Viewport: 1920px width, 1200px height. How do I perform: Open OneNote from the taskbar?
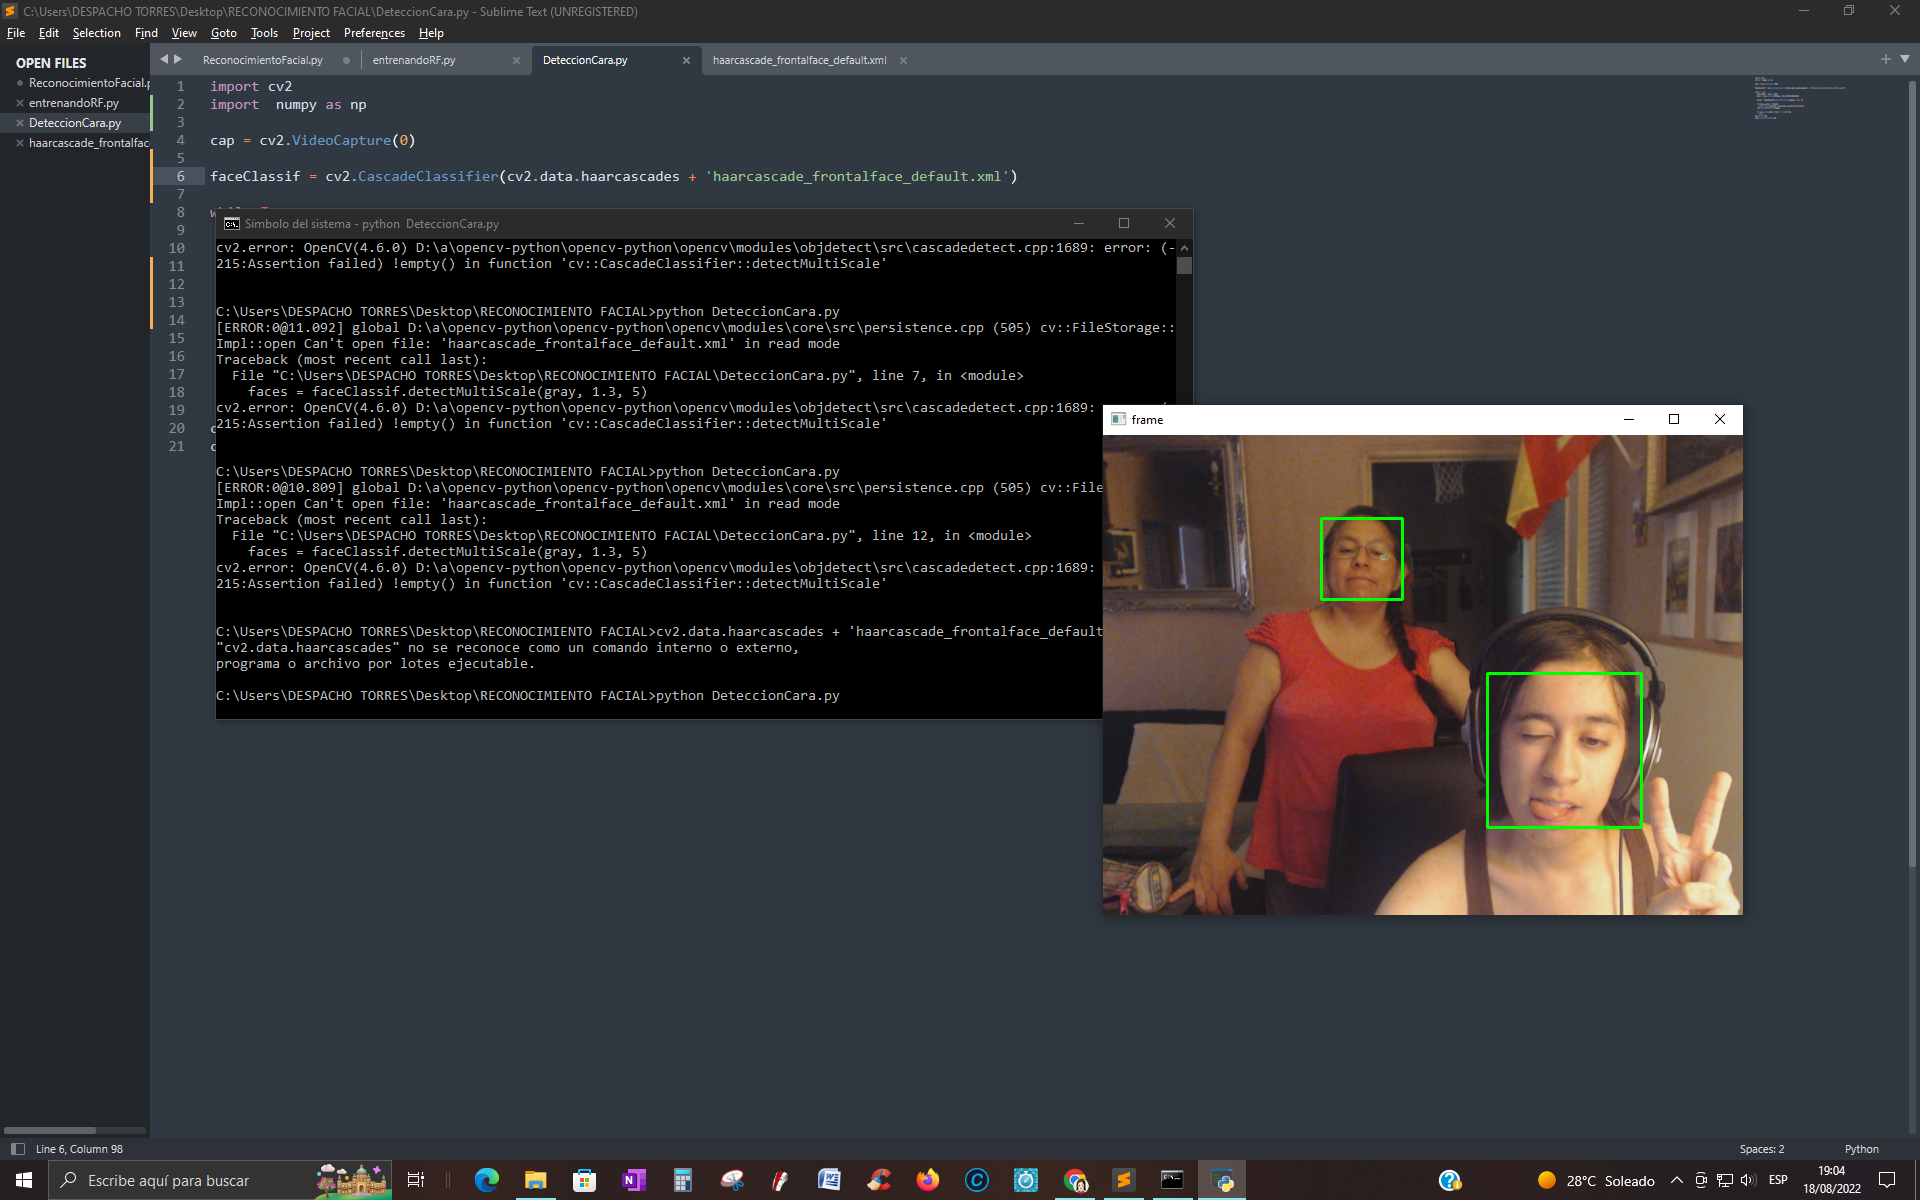[x=634, y=1180]
